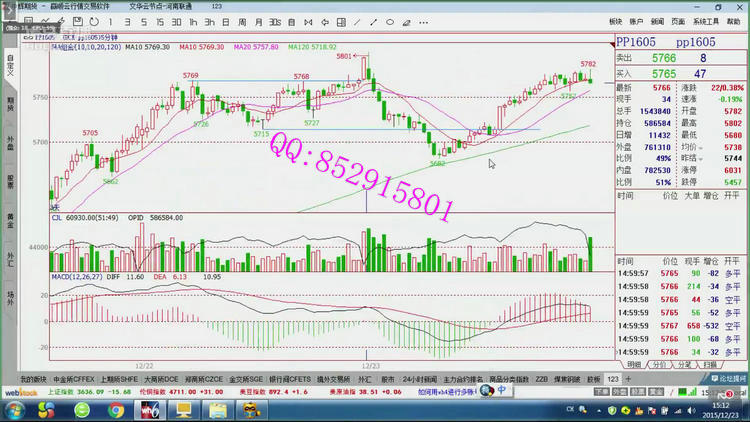Open the 板块 (sector) menu
This screenshot has height=422, width=750.
pos(615,20)
